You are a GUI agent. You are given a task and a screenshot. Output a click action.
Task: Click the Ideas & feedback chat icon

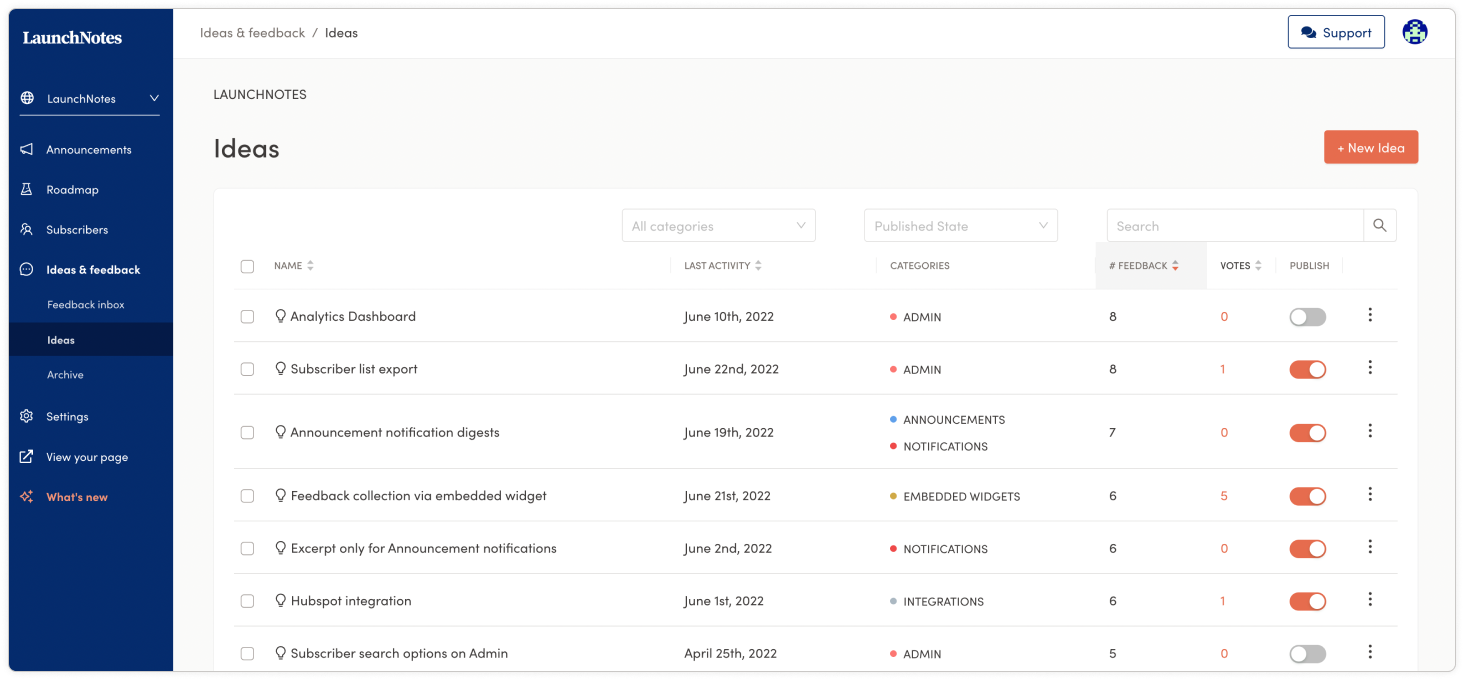pyautogui.click(x=27, y=269)
